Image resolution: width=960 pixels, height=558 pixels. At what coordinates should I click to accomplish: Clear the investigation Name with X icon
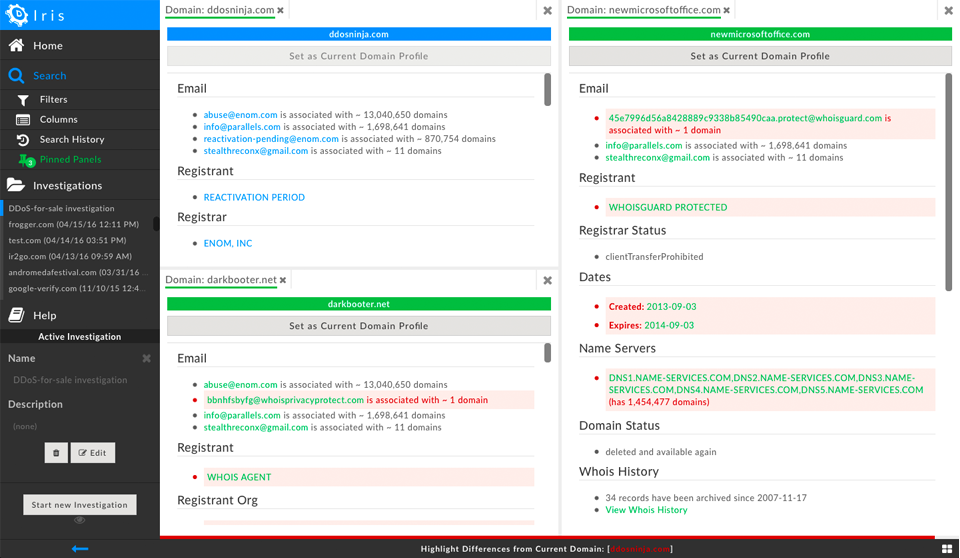pos(146,358)
